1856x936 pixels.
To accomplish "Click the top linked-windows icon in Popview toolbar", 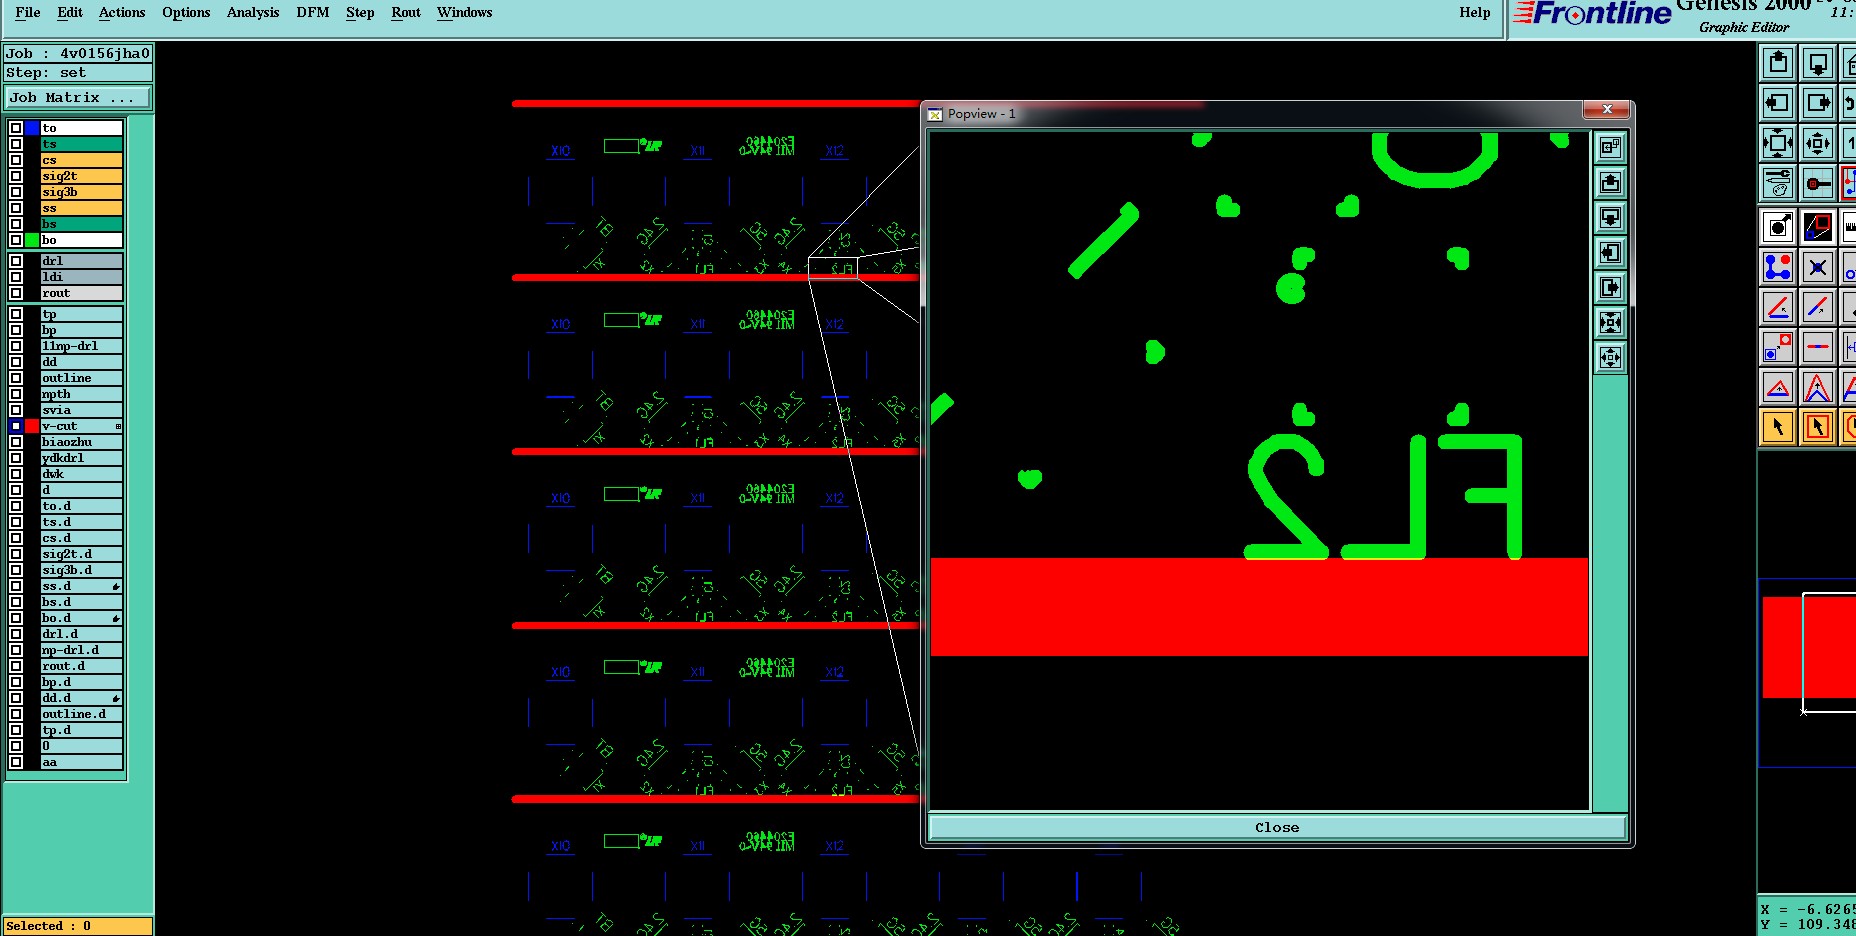I will point(1610,148).
